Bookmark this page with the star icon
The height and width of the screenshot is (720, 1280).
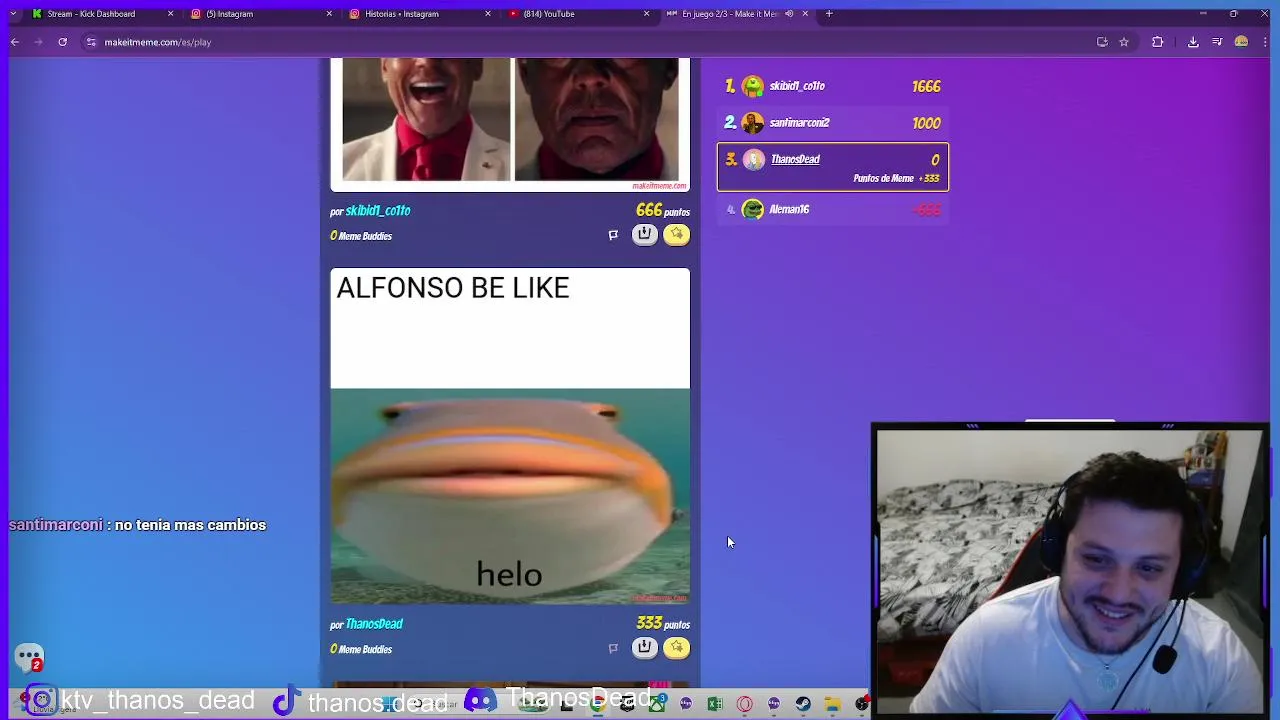[1124, 42]
